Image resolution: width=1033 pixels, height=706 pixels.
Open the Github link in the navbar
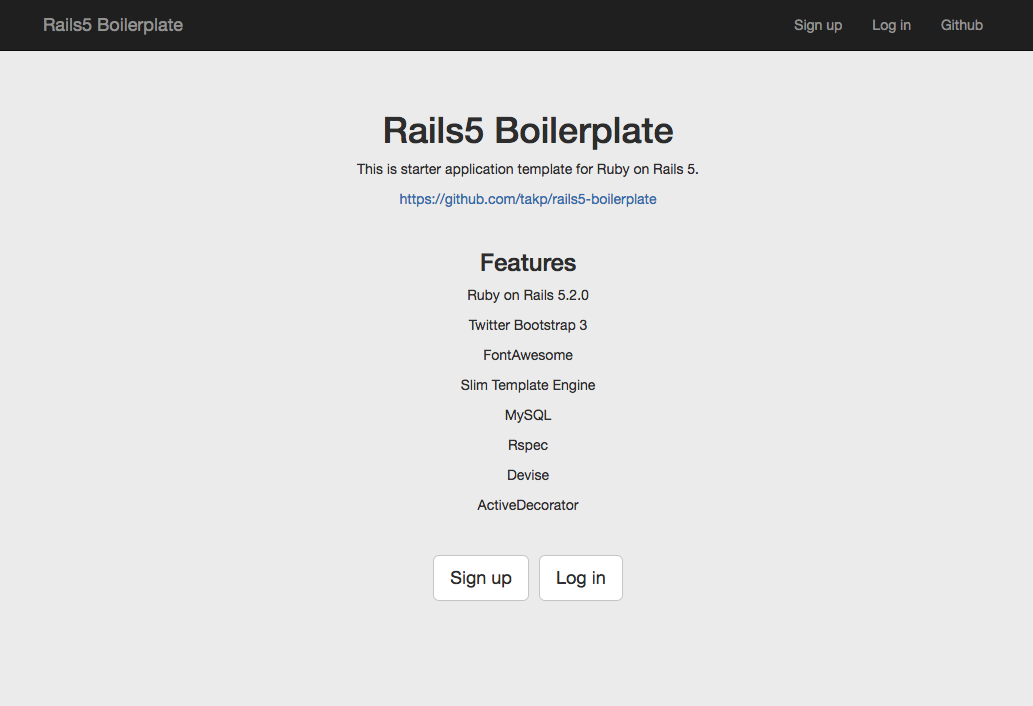(961, 25)
